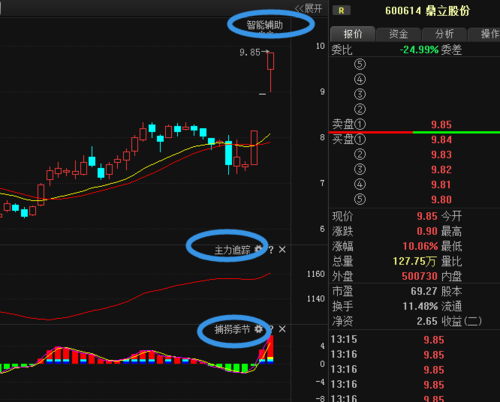The height and width of the screenshot is (402, 500).
Task: Open settings gear for 捕捞季节 indicator
Action: (258, 329)
